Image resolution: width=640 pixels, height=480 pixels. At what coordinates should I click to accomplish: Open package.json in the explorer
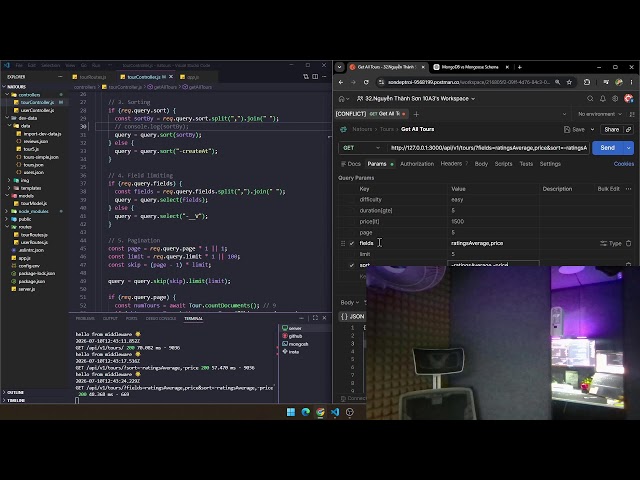(31, 281)
